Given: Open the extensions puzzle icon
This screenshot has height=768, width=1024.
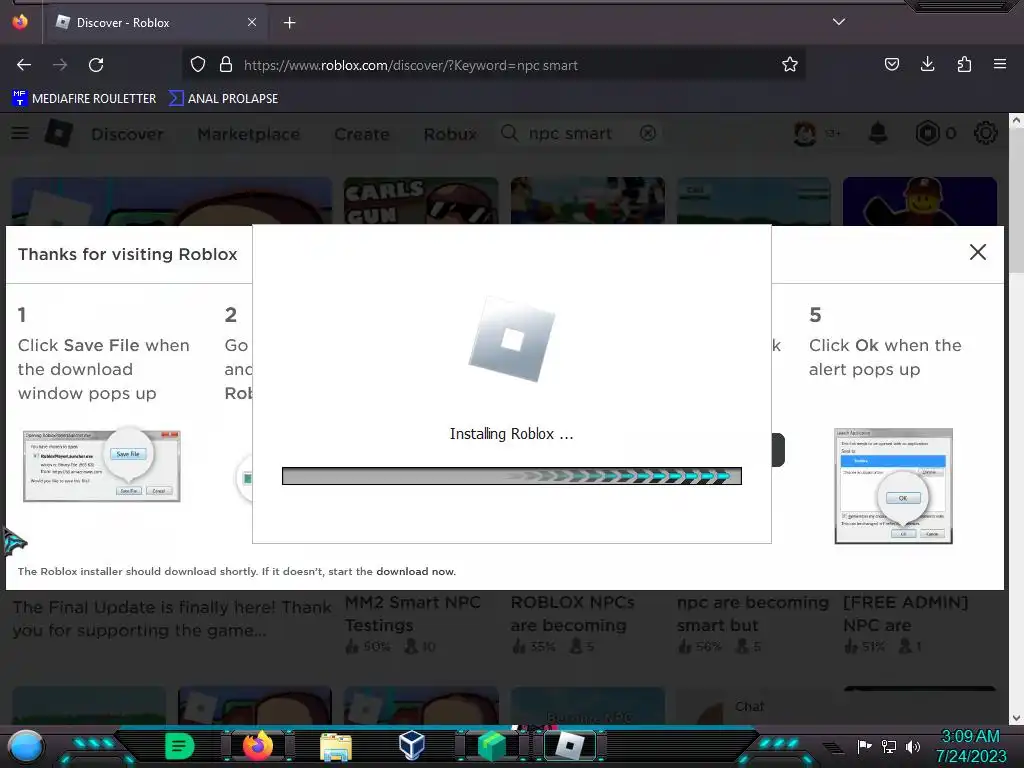Looking at the screenshot, I should click(x=964, y=64).
